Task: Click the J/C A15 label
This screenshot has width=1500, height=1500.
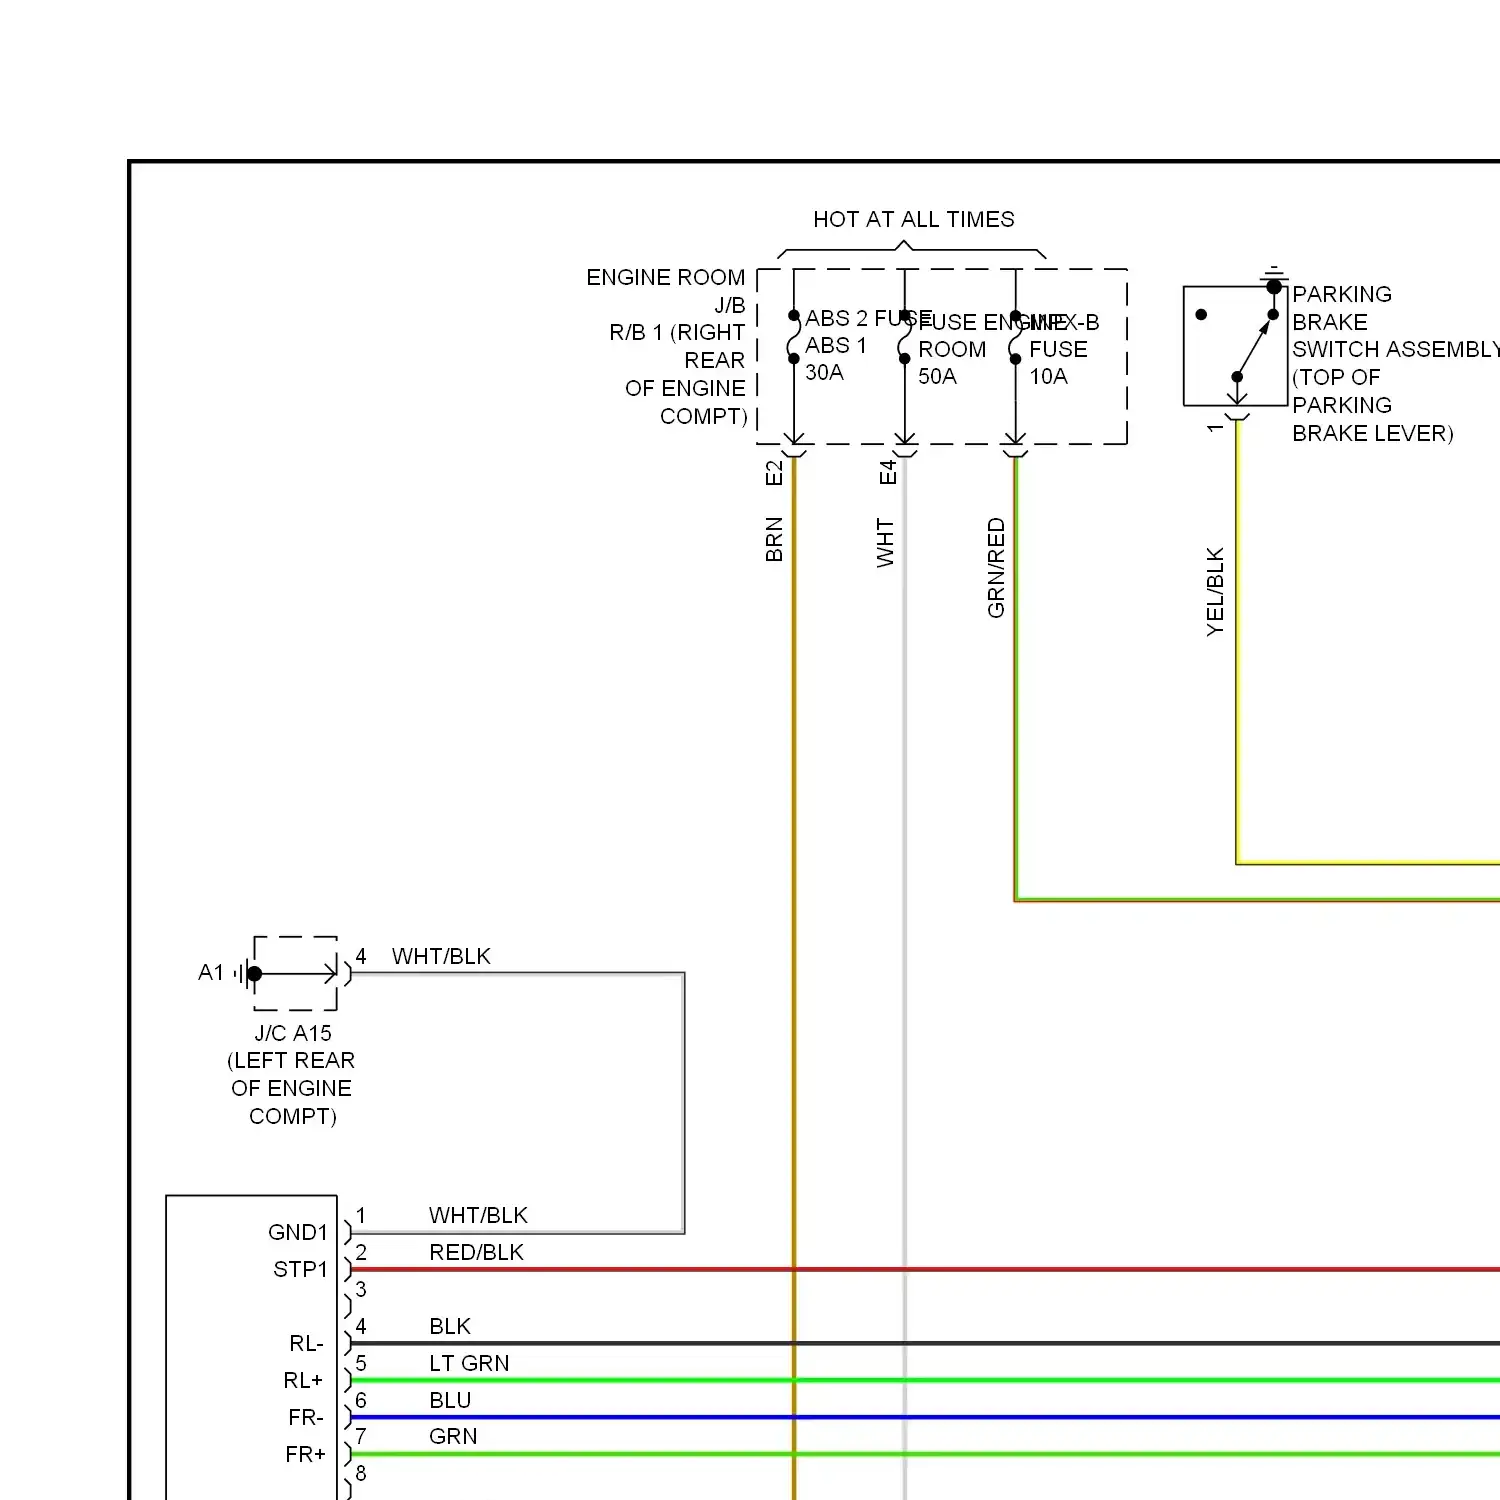Action: point(292,1033)
